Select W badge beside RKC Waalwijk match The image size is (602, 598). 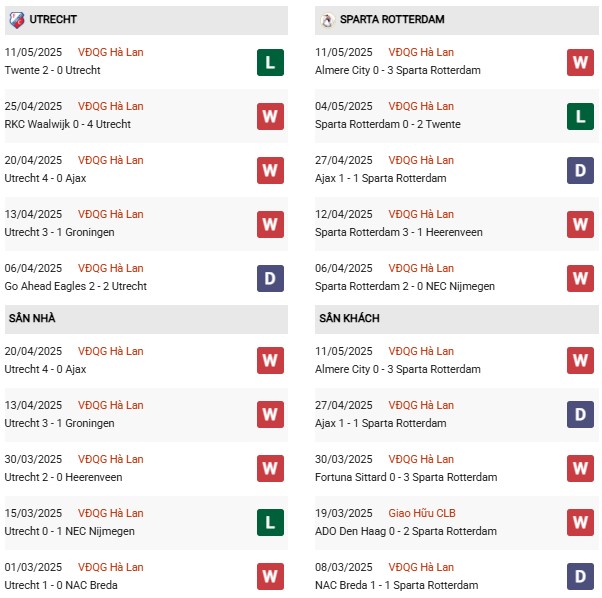[270, 116]
